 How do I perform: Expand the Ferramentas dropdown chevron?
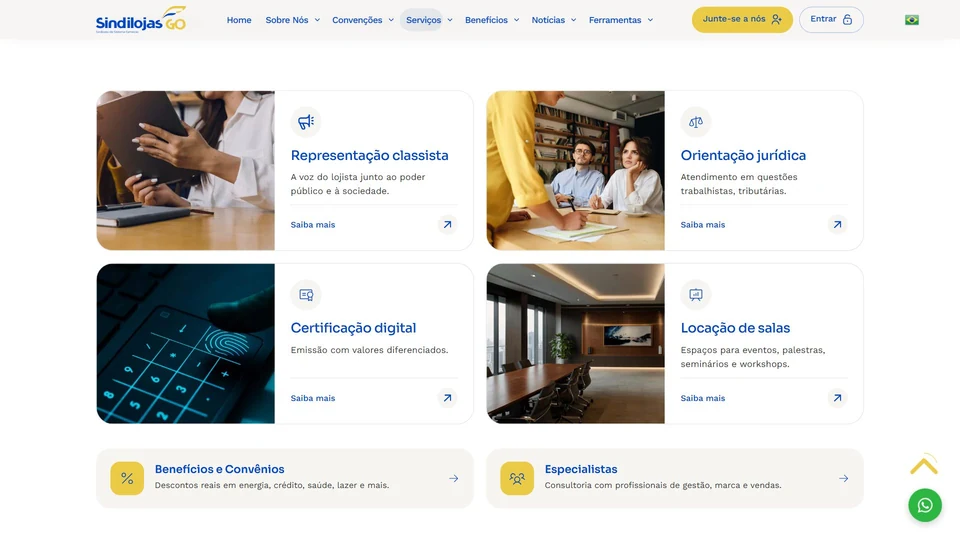[x=650, y=20]
